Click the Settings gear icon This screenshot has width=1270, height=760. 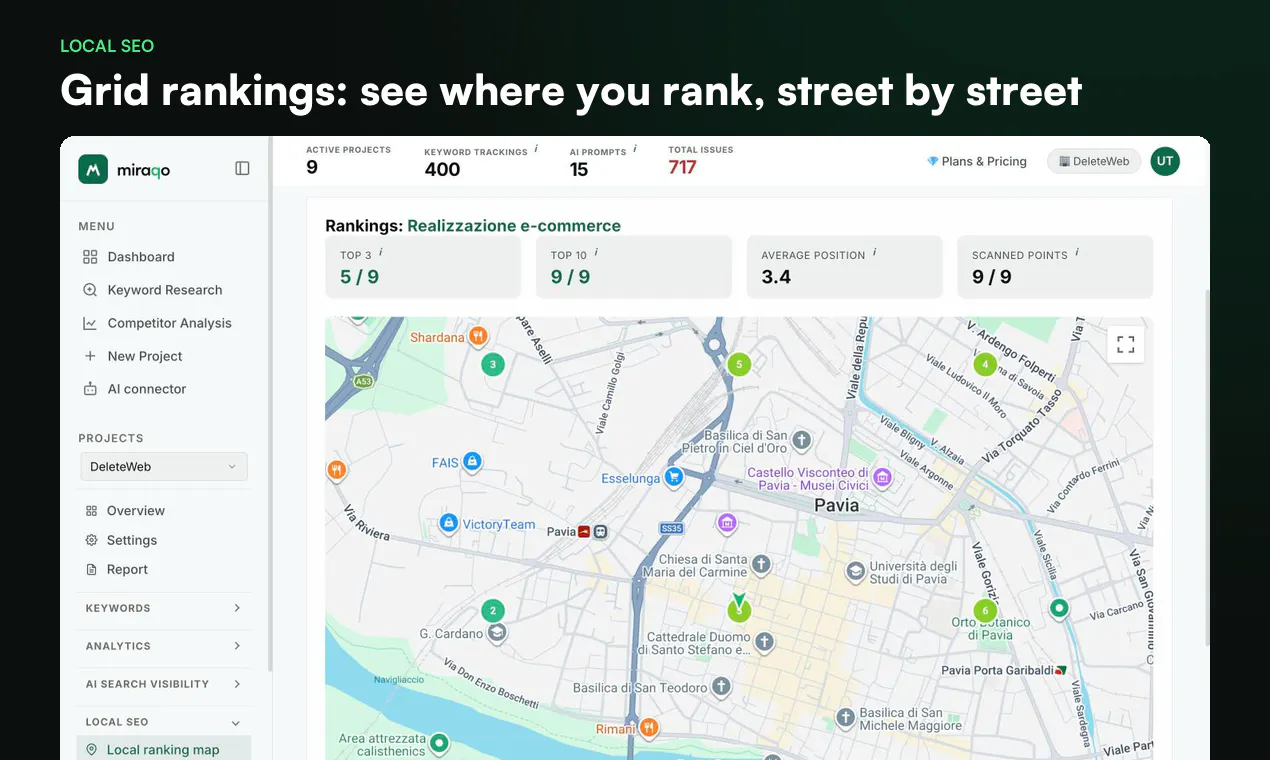(91, 540)
